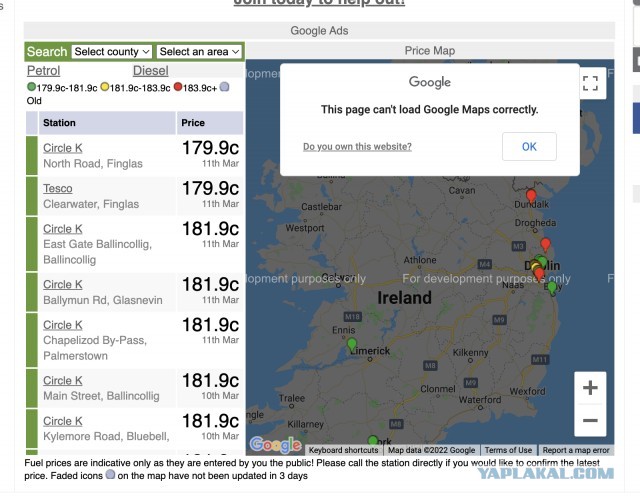640x503 pixels.
Task: Sort by the Price column header
Action: click(x=210, y=123)
